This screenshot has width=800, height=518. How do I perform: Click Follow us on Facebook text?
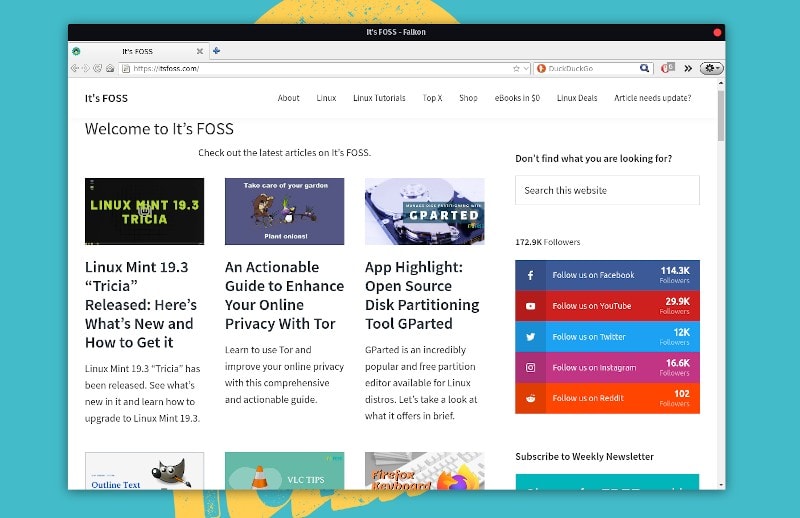[593, 275]
